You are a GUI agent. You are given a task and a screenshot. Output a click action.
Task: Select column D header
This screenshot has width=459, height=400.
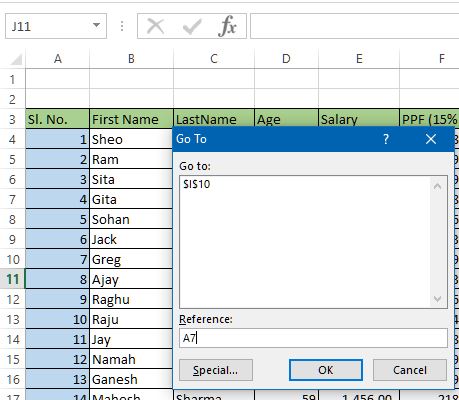point(286,59)
